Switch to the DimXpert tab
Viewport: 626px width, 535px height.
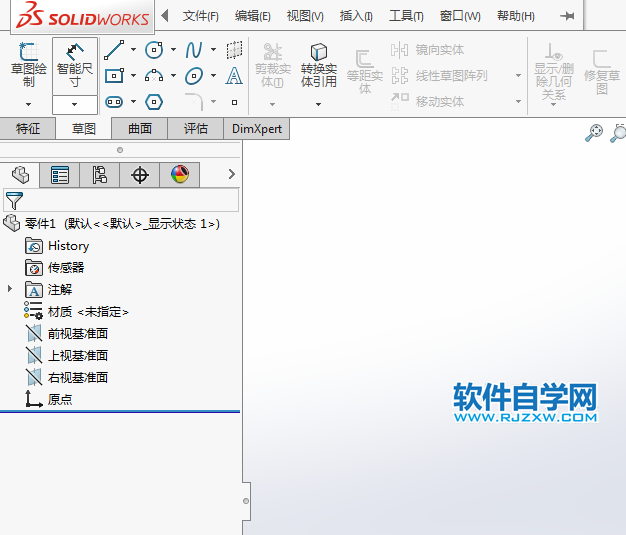pyautogui.click(x=257, y=129)
